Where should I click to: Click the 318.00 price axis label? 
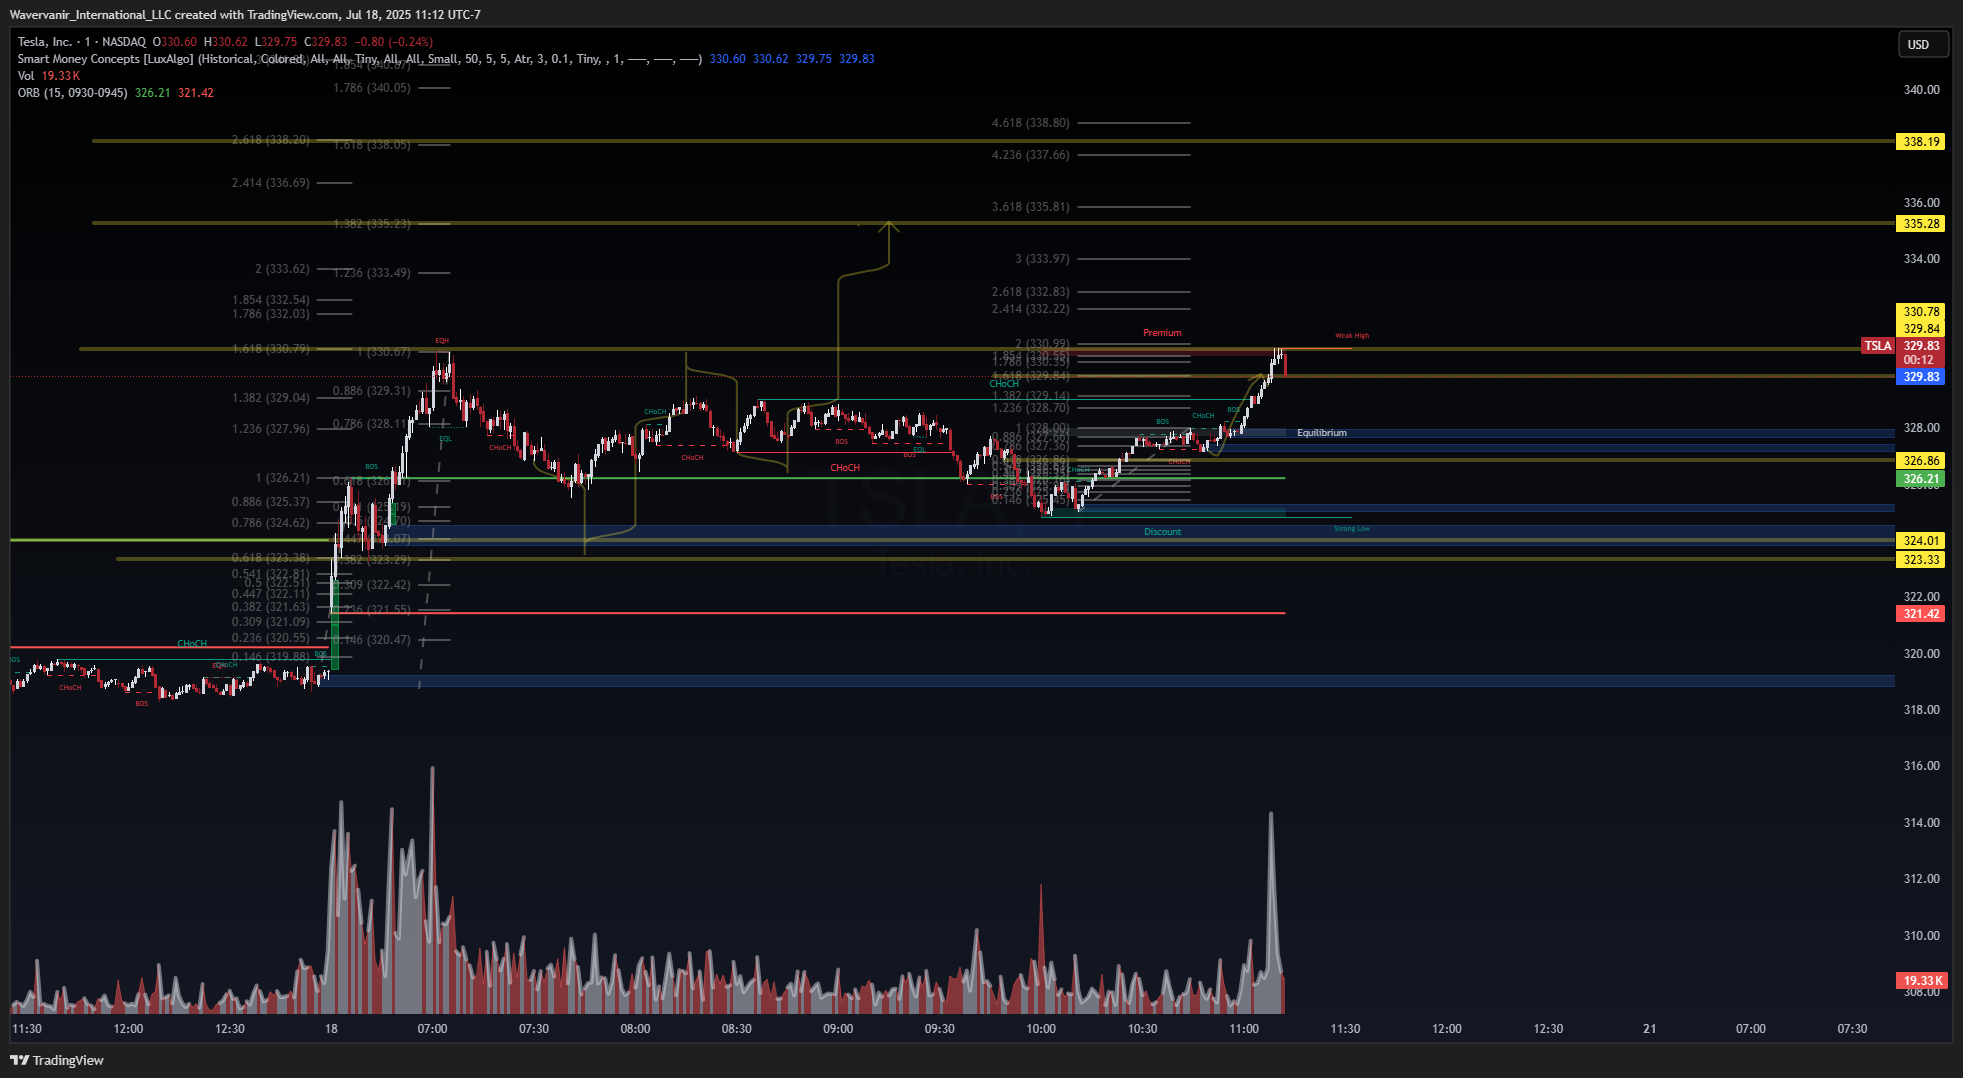click(1921, 710)
